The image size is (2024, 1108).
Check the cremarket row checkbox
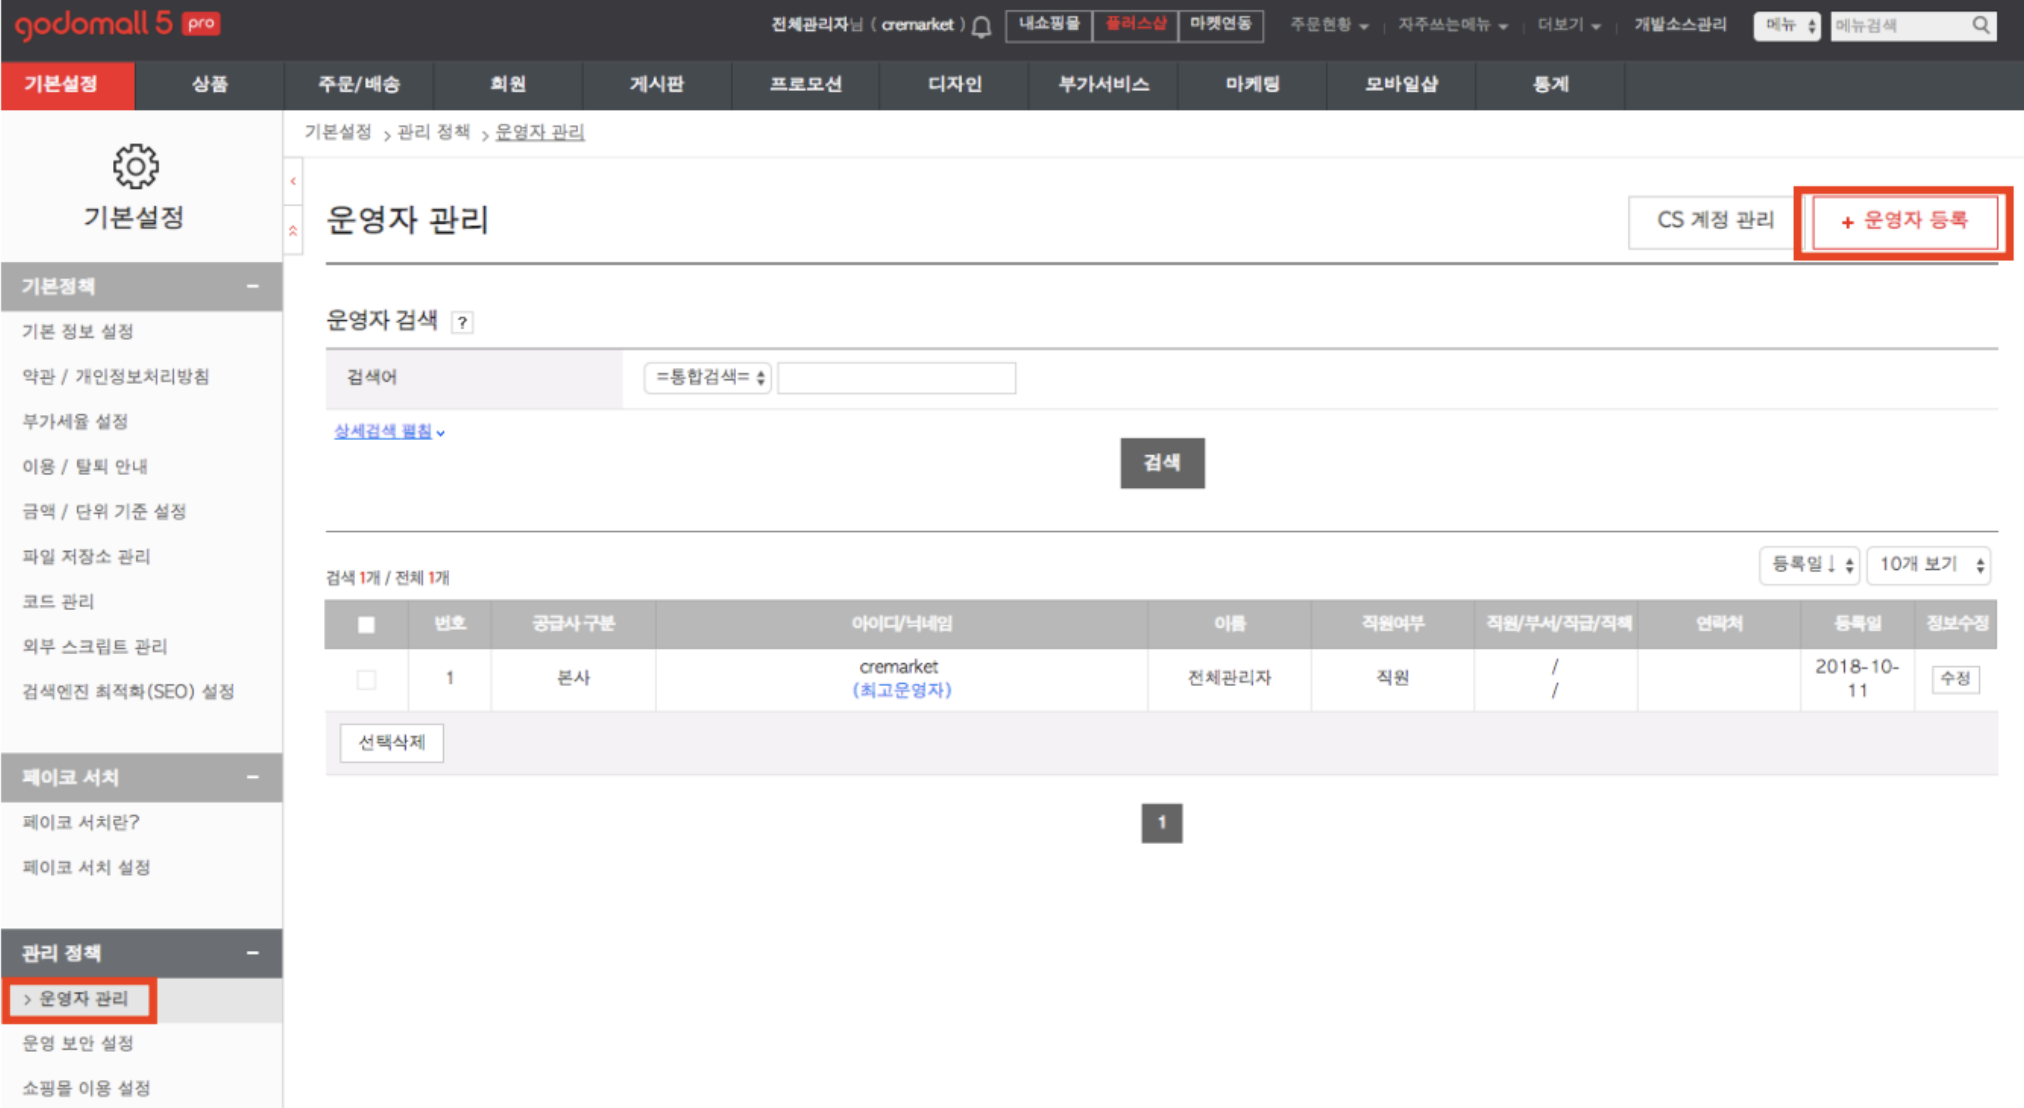pyautogui.click(x=366, y=679)
